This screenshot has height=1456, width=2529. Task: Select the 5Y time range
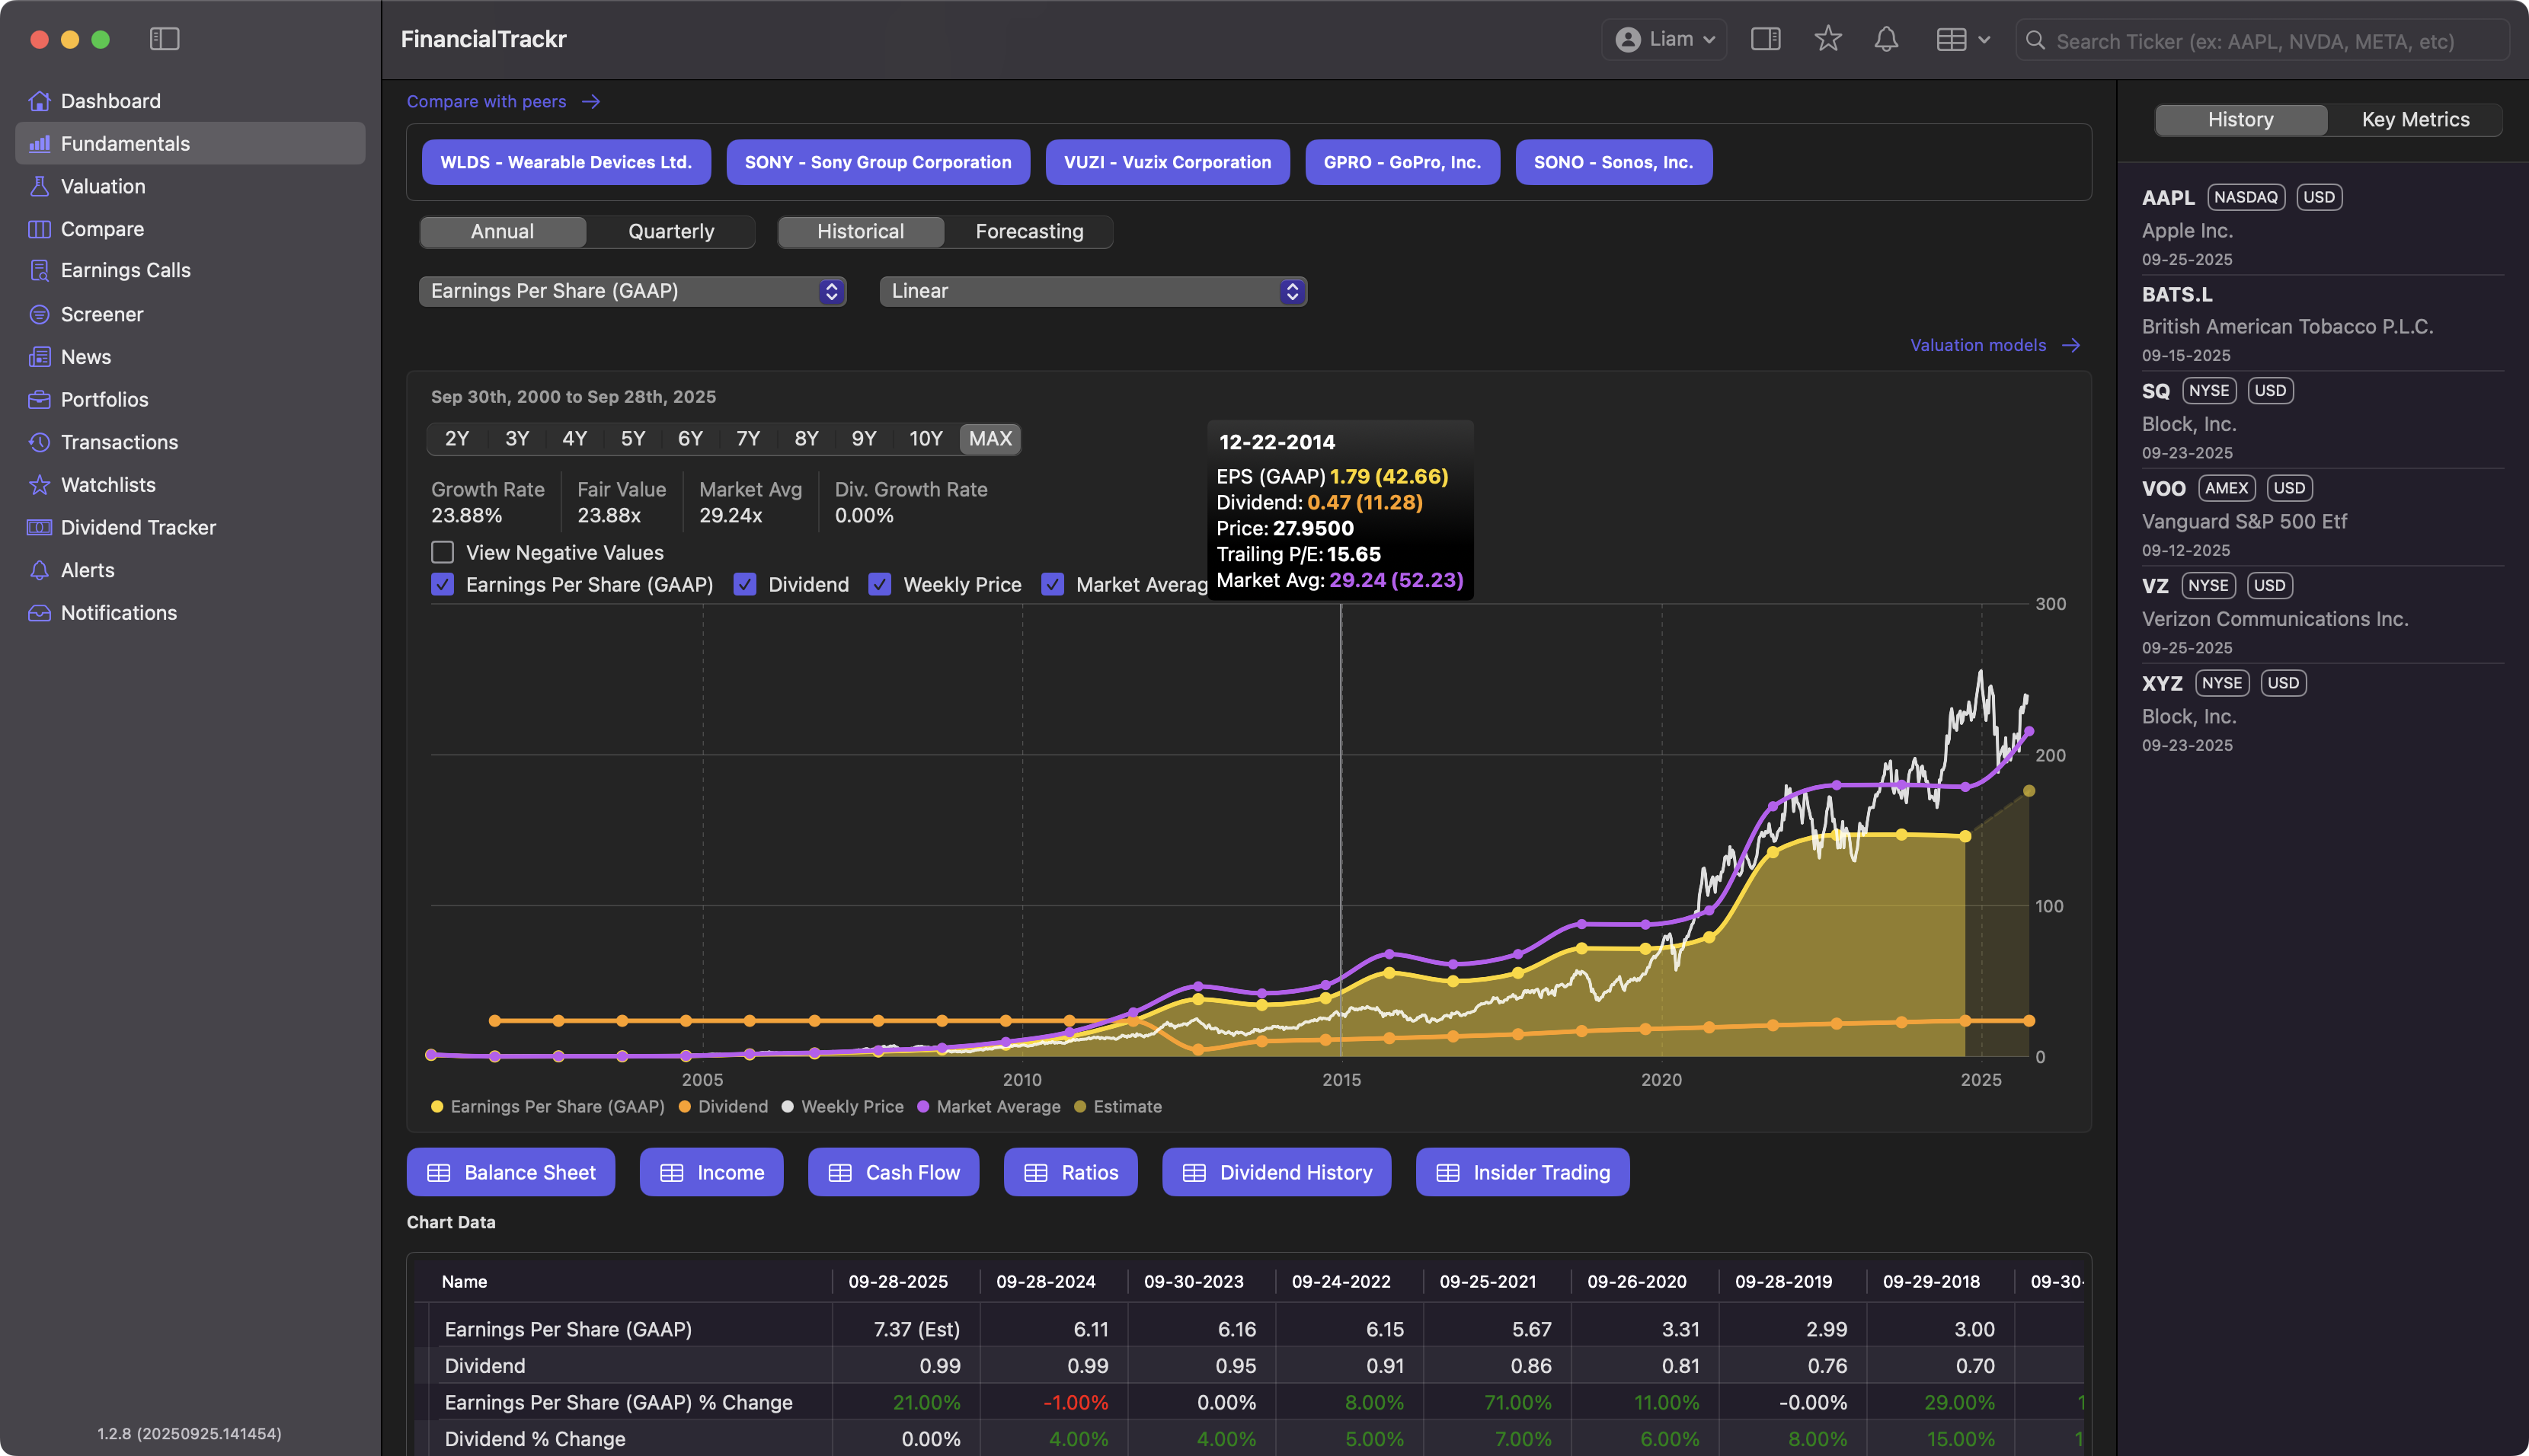pyautogui.click(x=632, y=438)
